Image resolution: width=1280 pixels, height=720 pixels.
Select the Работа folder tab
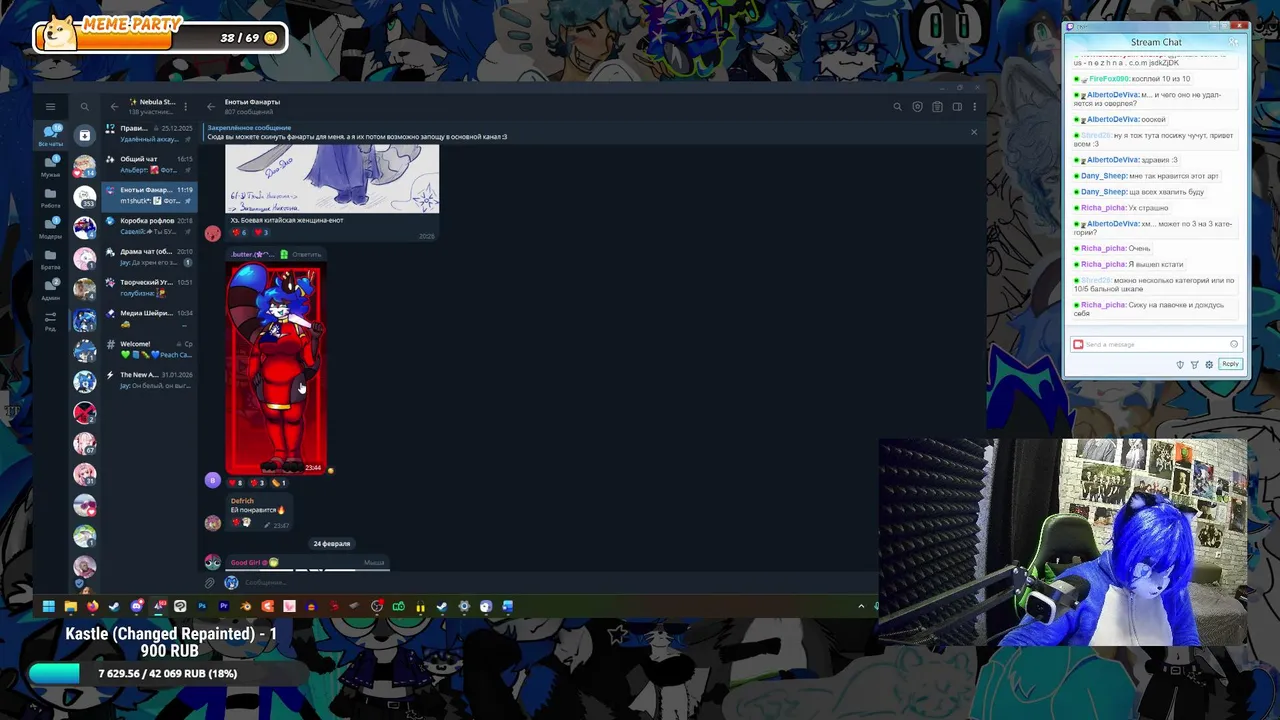point(50,197)
